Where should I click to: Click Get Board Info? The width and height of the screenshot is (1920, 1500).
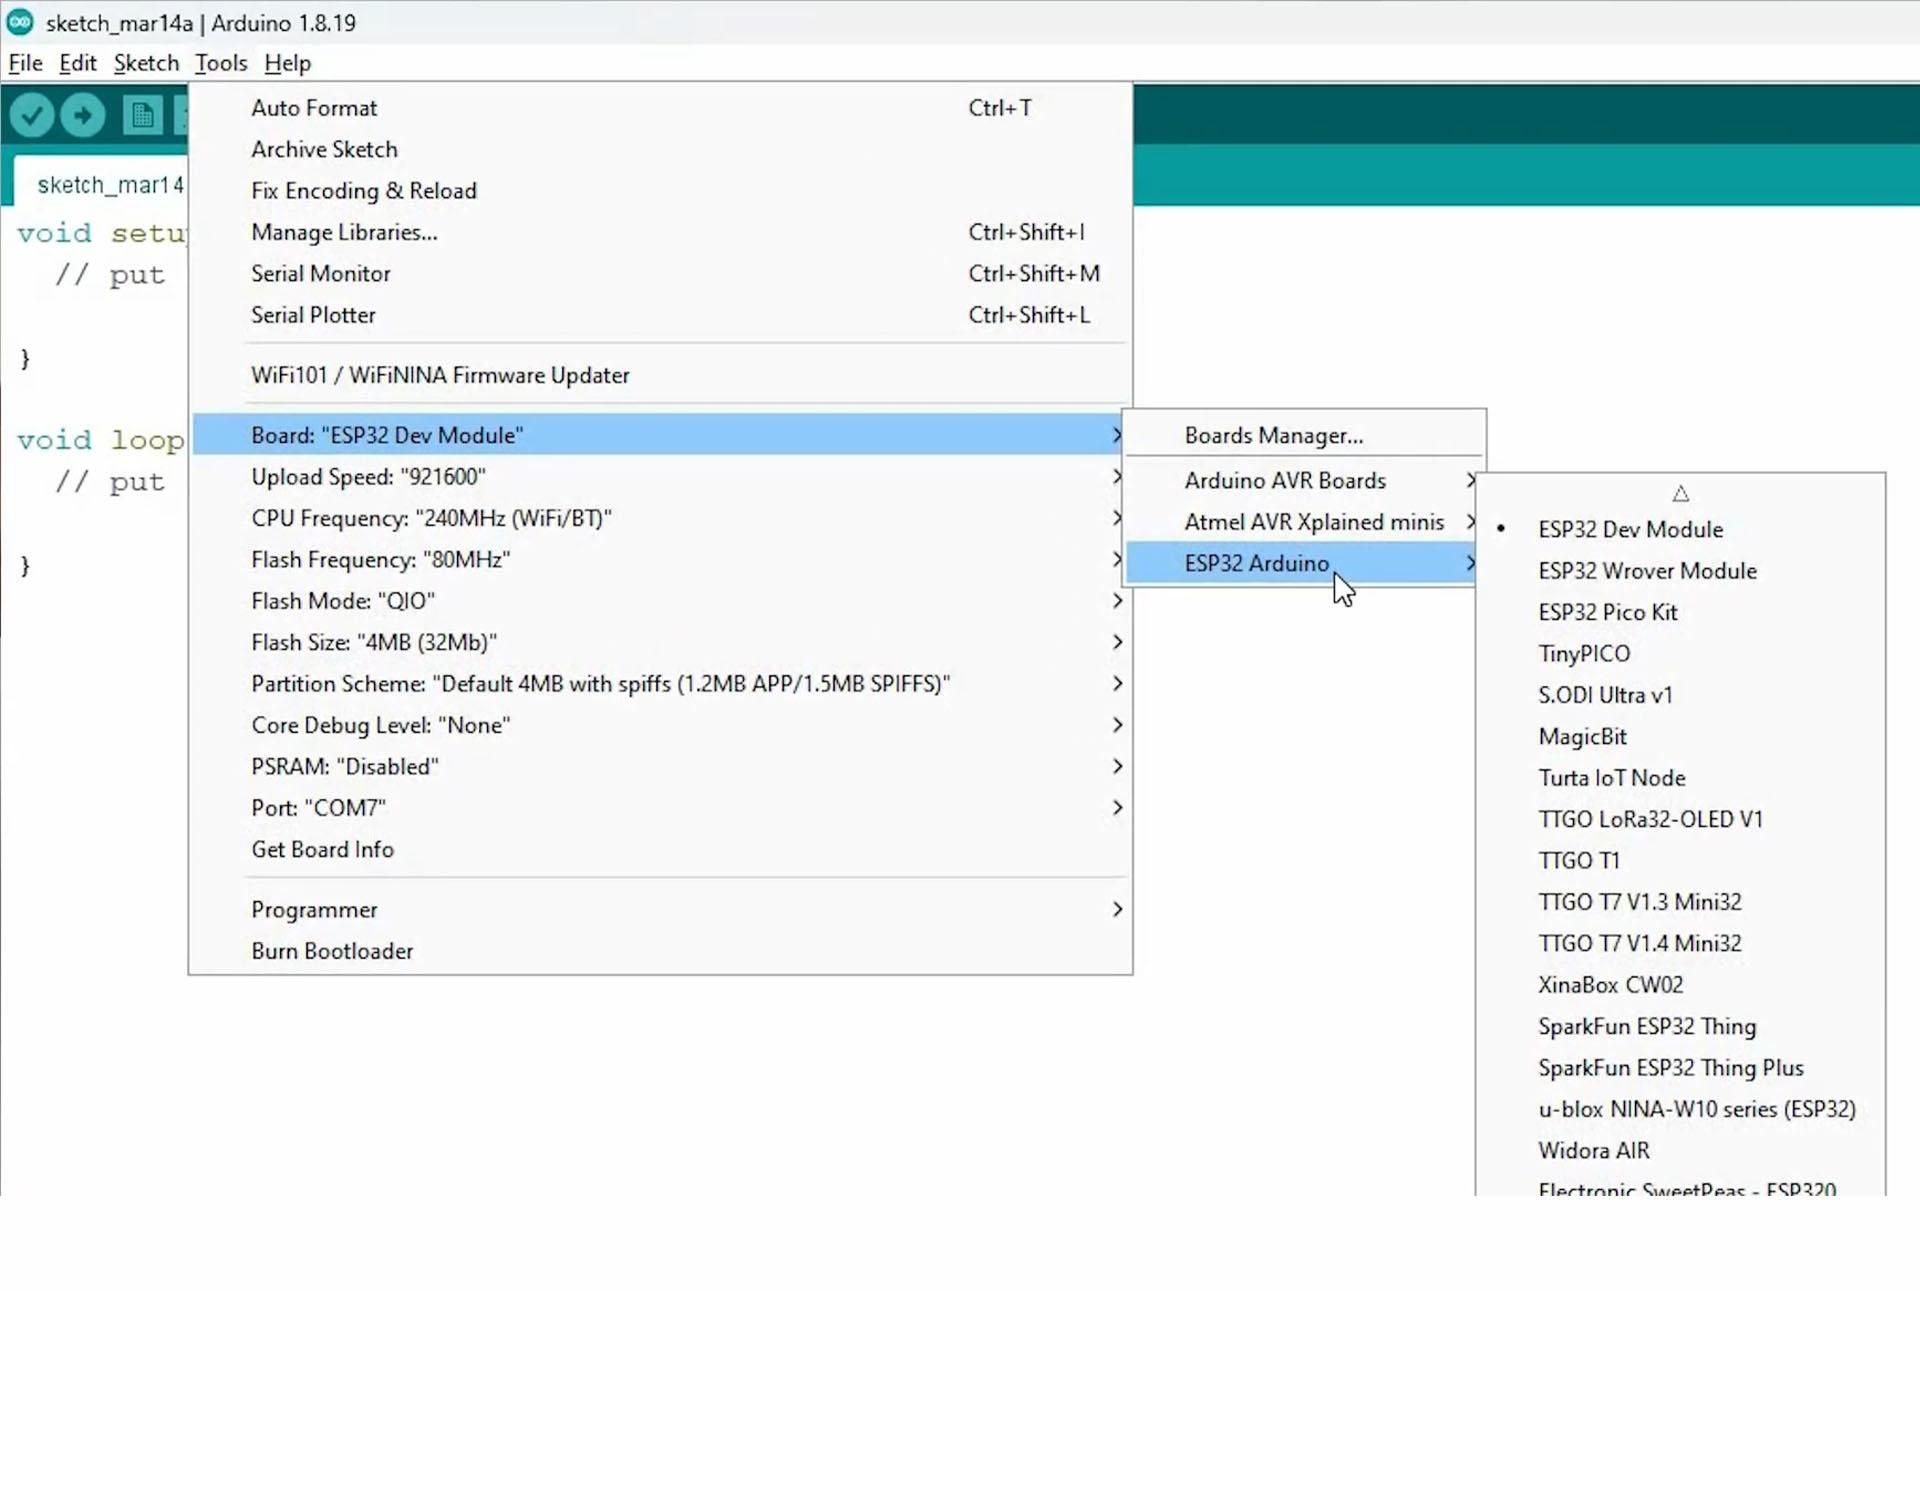coord(660,849)
